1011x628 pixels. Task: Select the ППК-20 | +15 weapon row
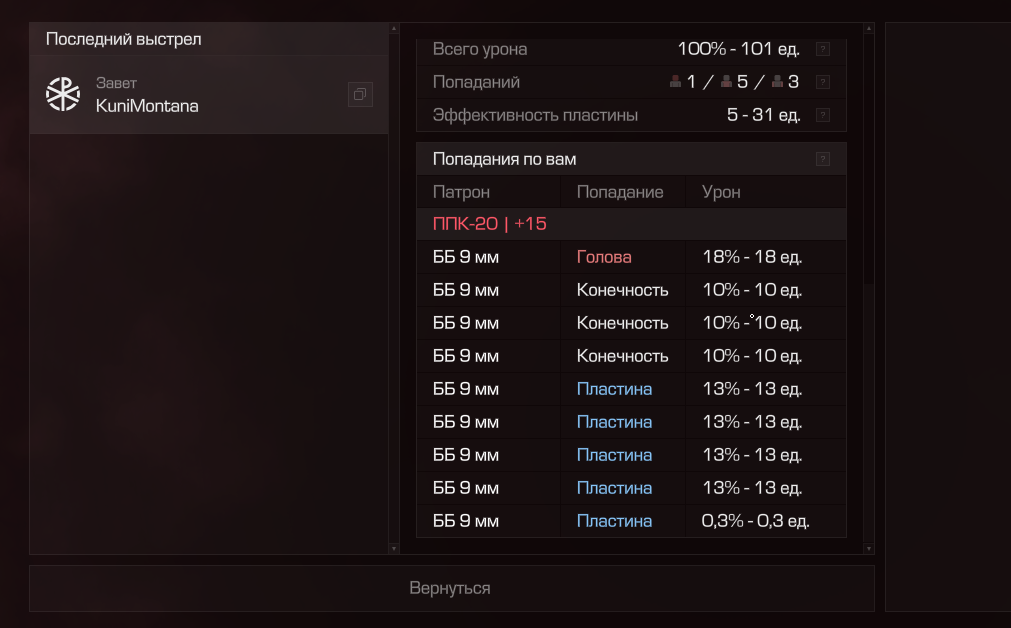tap(630, 224)
